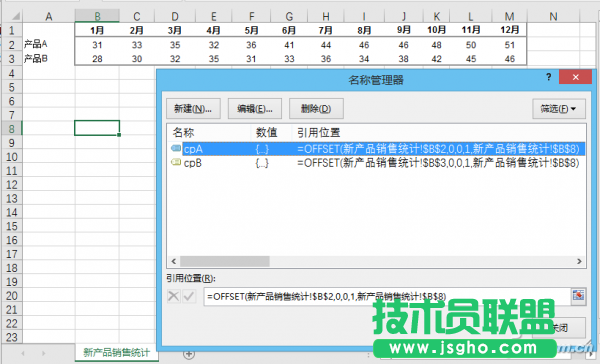The height and width of the screenshot is (364, 600).
Task: Click the 1月 header cell
Action: [x=97, y=30]
